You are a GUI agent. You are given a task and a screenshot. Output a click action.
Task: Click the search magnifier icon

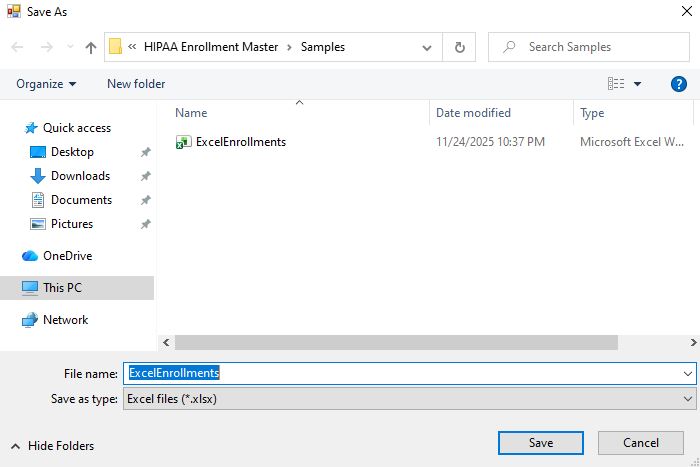click(509, 47)
